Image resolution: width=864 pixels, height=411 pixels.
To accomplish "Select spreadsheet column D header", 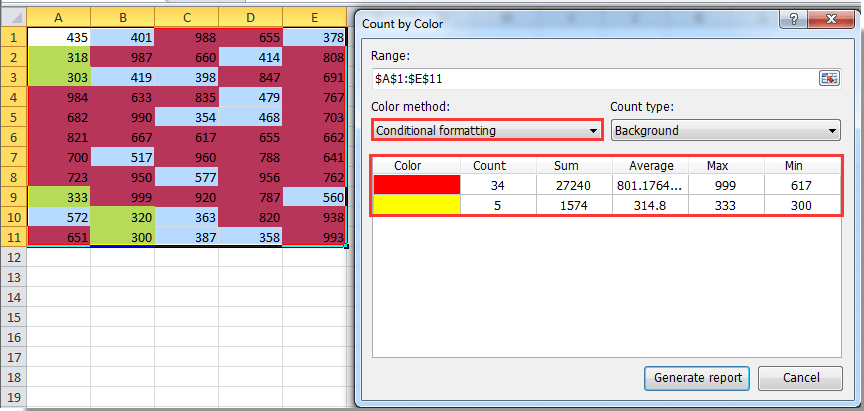I will click(250, 18).
